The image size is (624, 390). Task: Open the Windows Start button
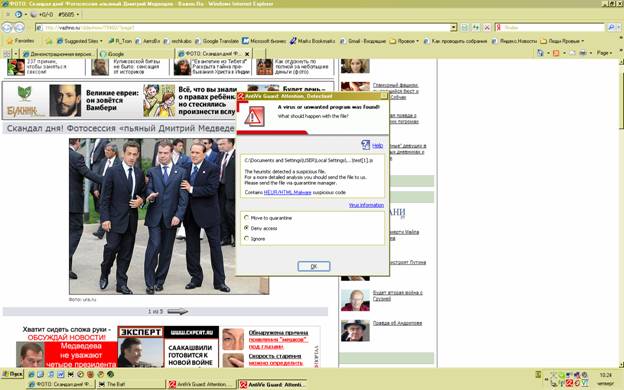12,374
